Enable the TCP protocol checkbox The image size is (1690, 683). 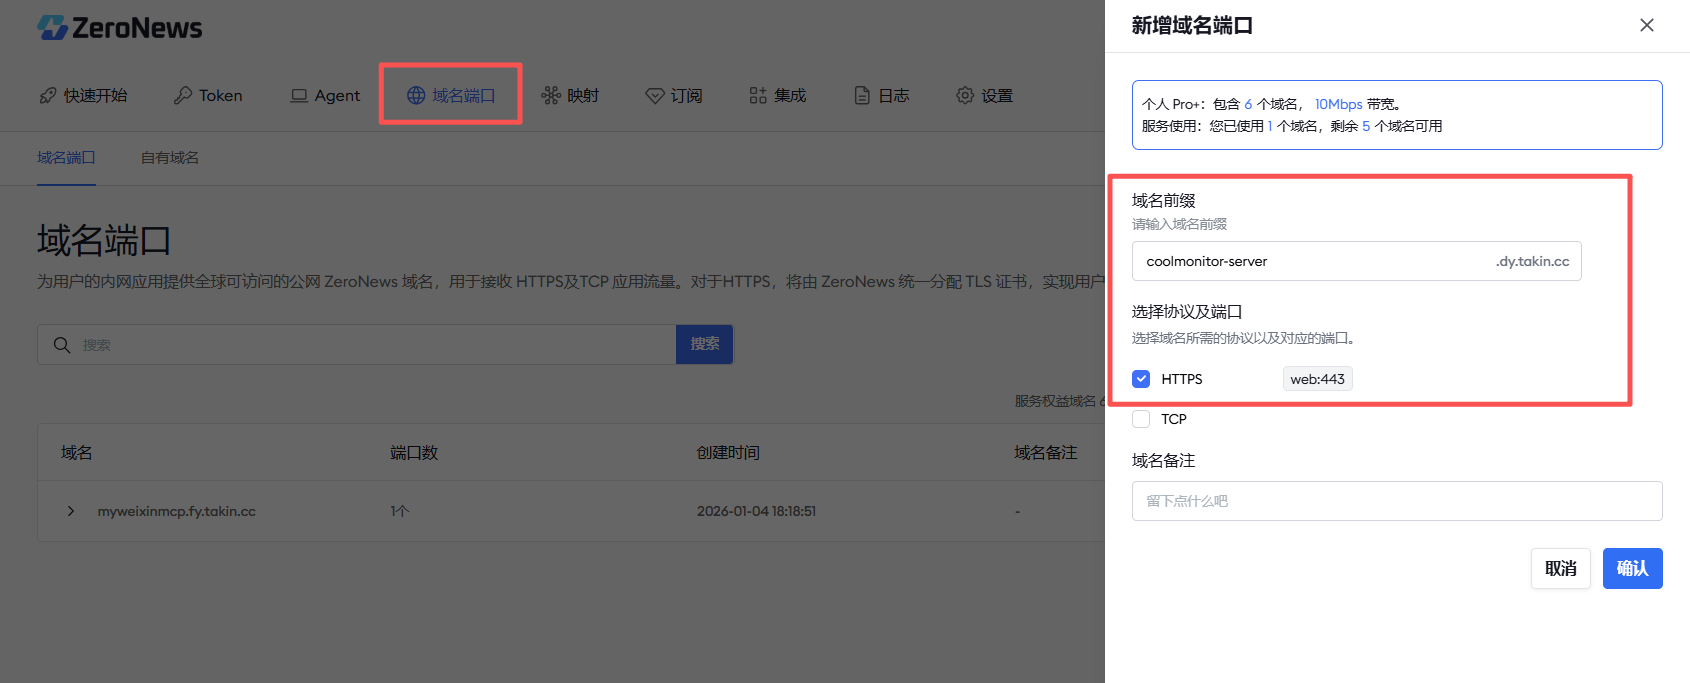(x=1141, y=419)
